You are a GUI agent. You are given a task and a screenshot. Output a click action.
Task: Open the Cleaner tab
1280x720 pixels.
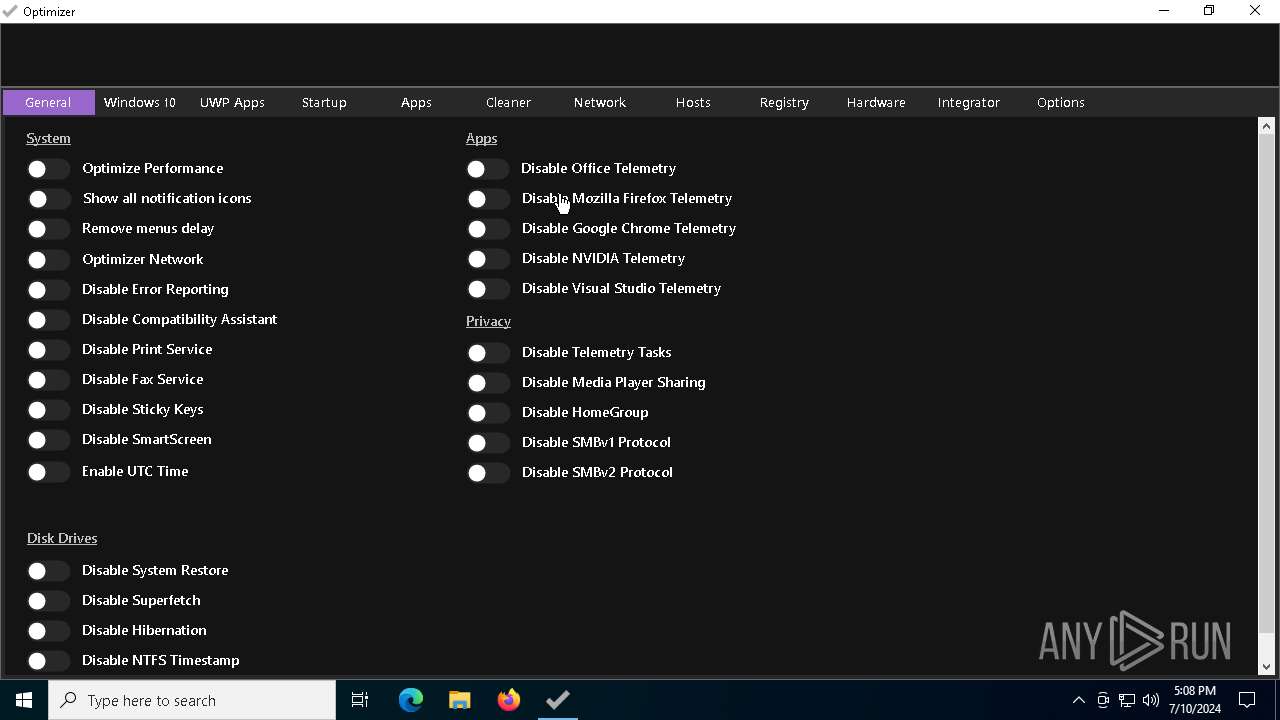point(508,102)
